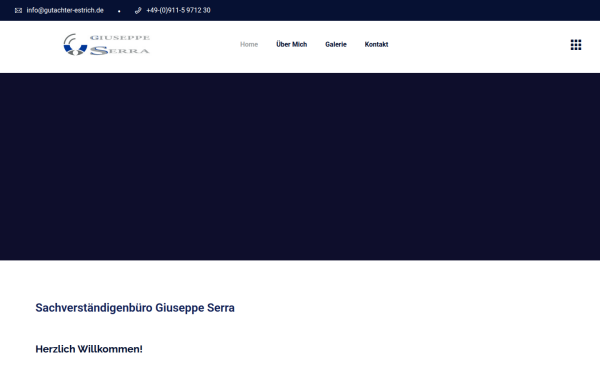
Task: Click the Herzlich Willkommen! heading
Action: (x=89, y=349)
